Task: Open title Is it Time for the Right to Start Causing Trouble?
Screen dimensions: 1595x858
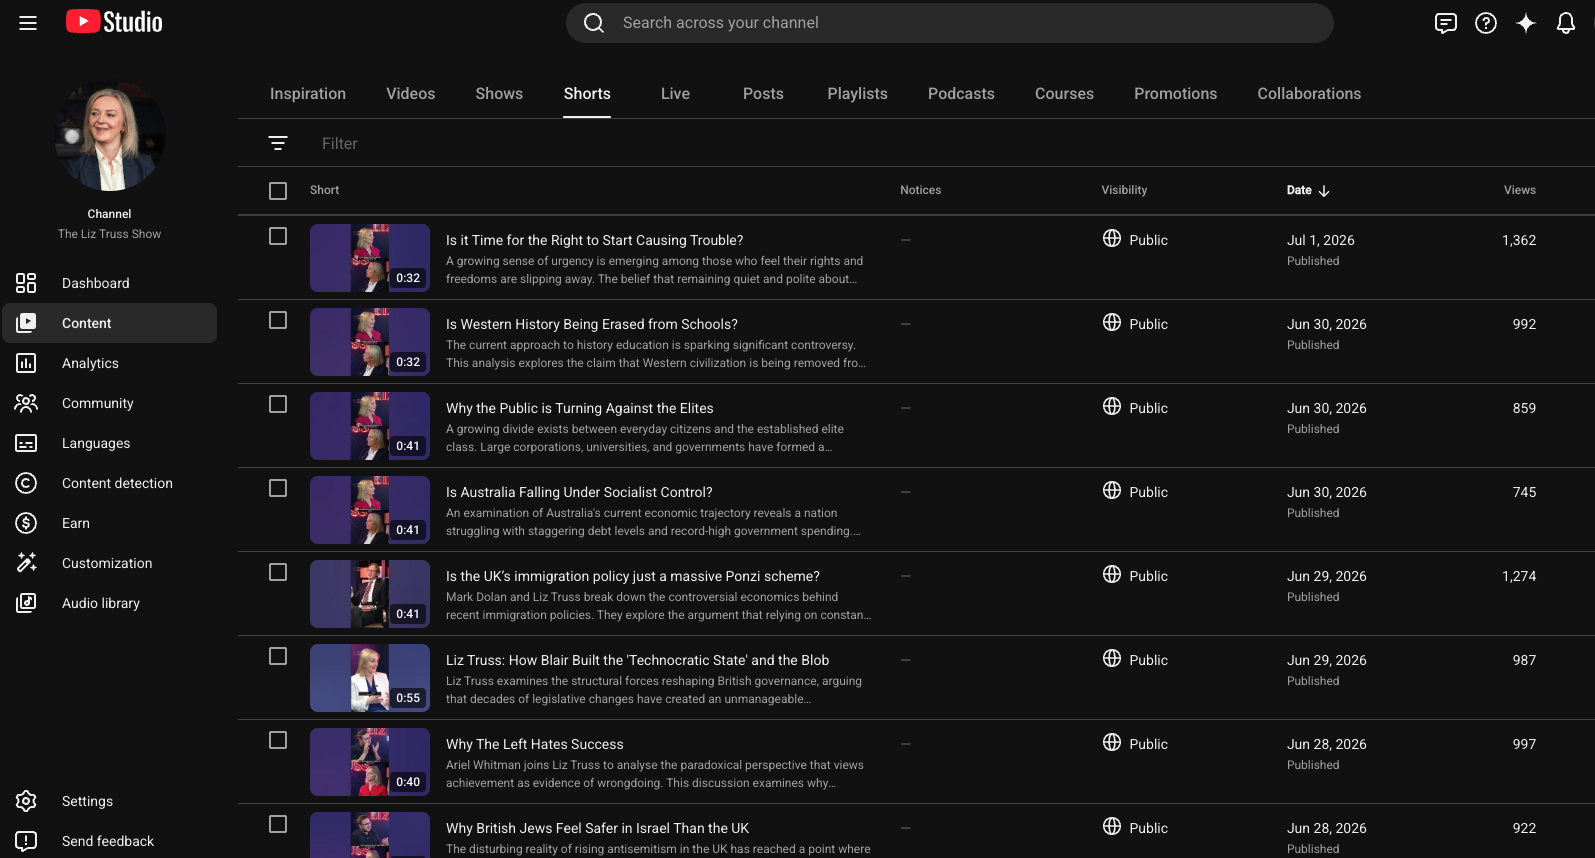Action: (x=594, y=240)
